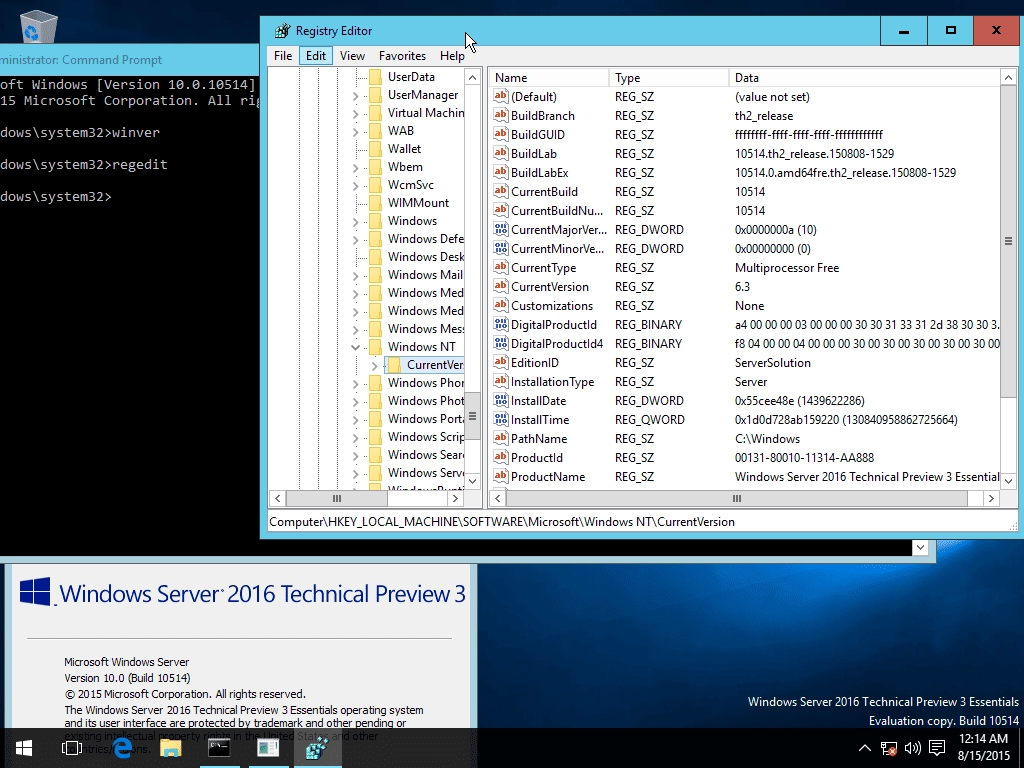
Task: Click the Command Prompt scroll-down arrow
Action: tap(920, 547)
